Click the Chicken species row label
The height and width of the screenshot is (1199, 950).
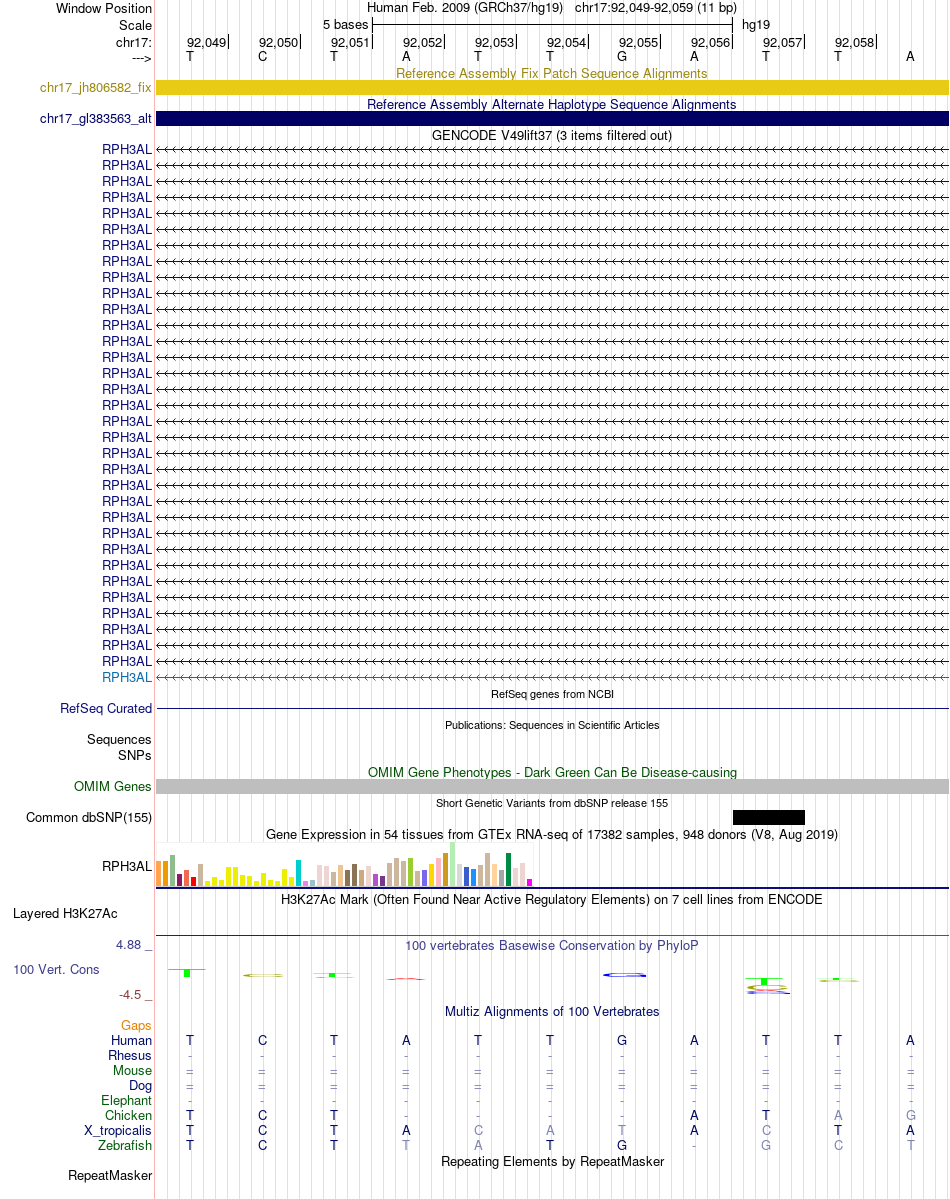129,1116
